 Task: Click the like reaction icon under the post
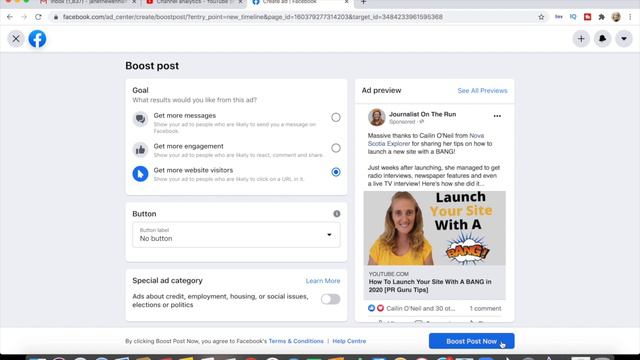[x=371, y=308]
